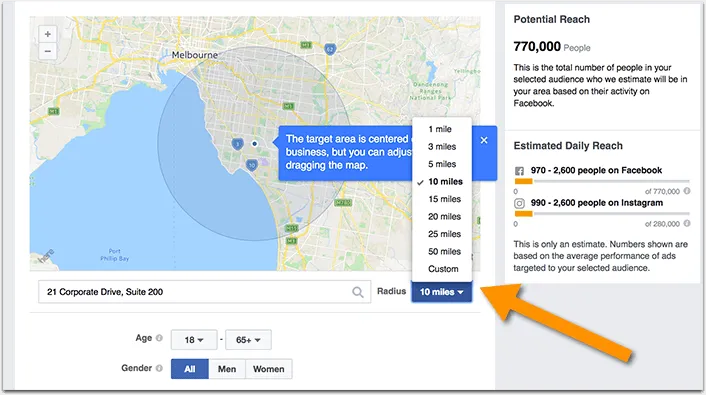Select Women gender button
Viewport: 706px width, 395px height.
pos(268,369)
